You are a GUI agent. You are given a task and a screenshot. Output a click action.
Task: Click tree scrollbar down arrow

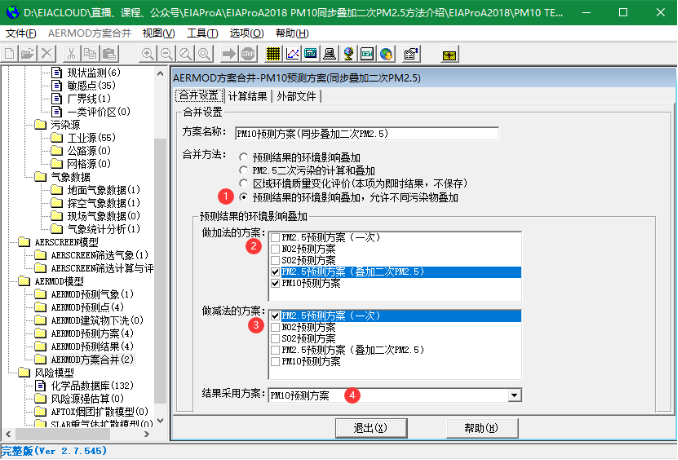tap(160, 420)
